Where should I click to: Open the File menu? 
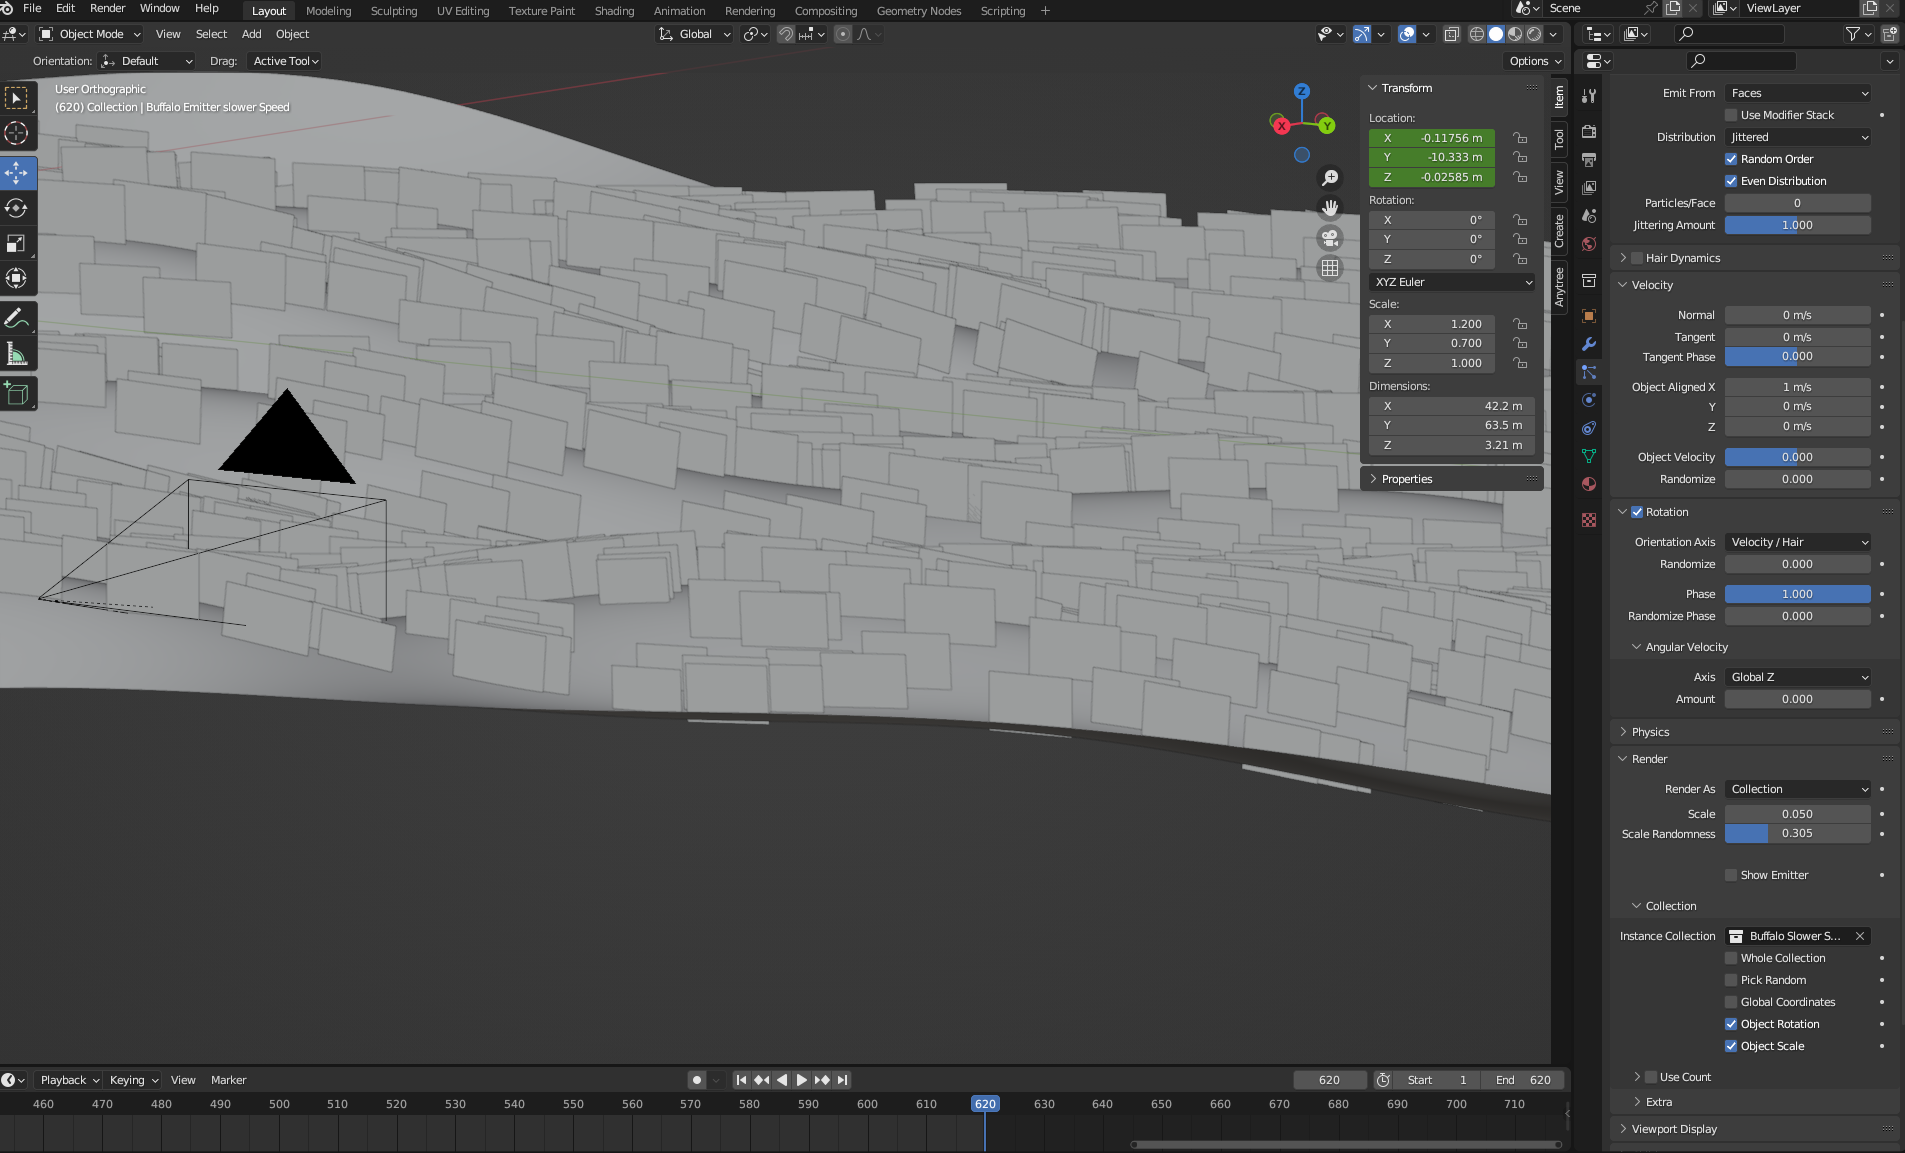pyautogui.click(x=32, y=8)
